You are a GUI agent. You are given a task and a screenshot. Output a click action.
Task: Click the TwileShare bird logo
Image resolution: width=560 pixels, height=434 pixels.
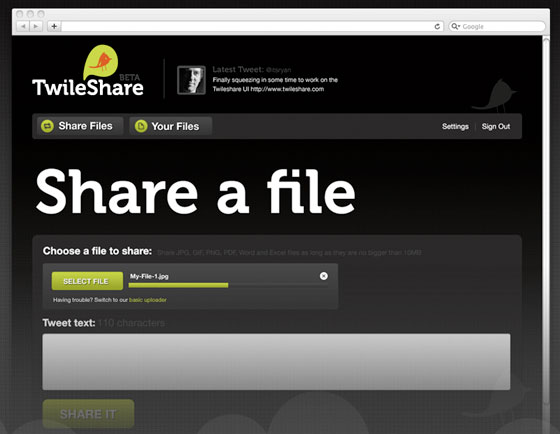point(100,62)
